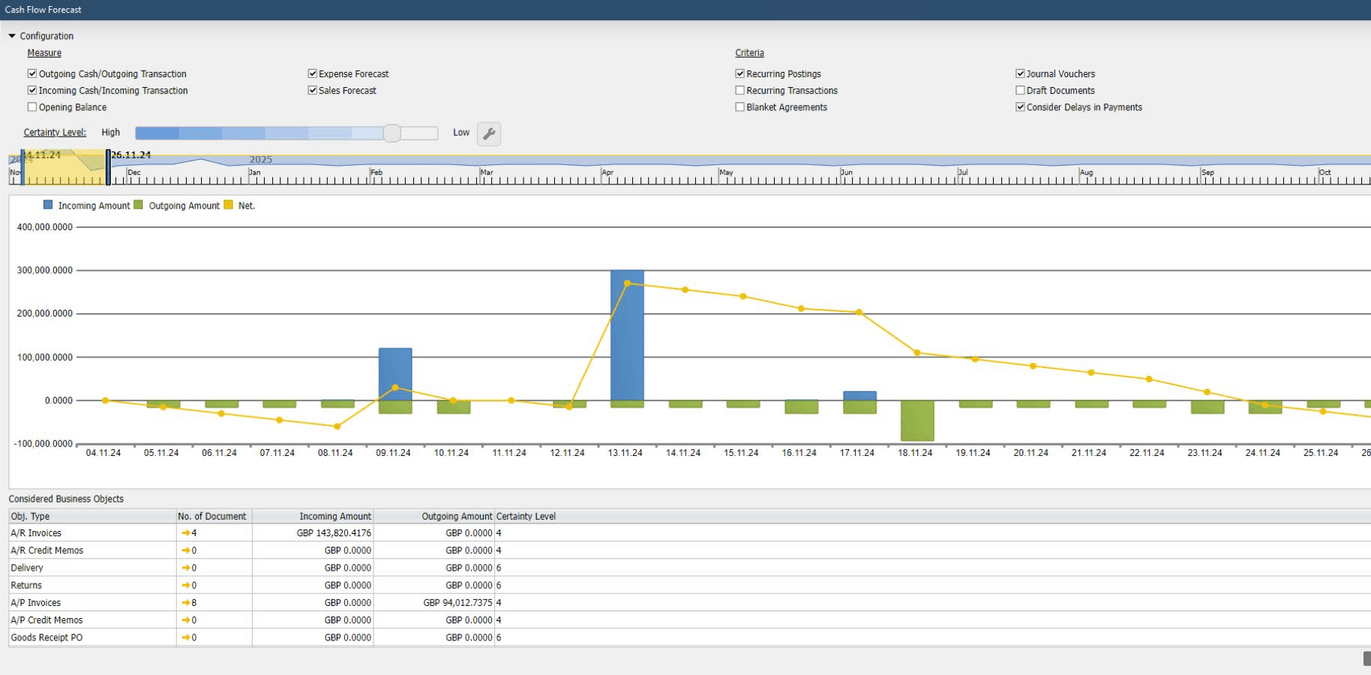
Task: Click the 26.11.24 timeline range end marker
Action: pos(108,167)
